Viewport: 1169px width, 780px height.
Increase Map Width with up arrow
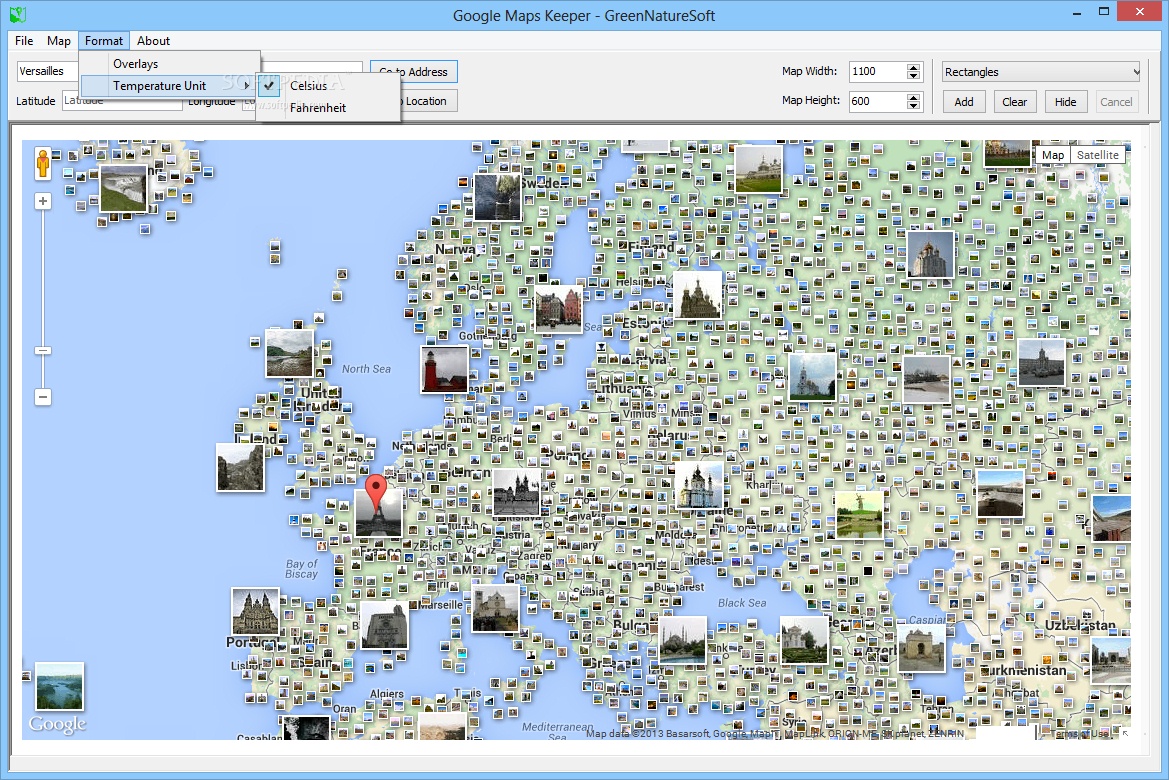click(913, 67)
